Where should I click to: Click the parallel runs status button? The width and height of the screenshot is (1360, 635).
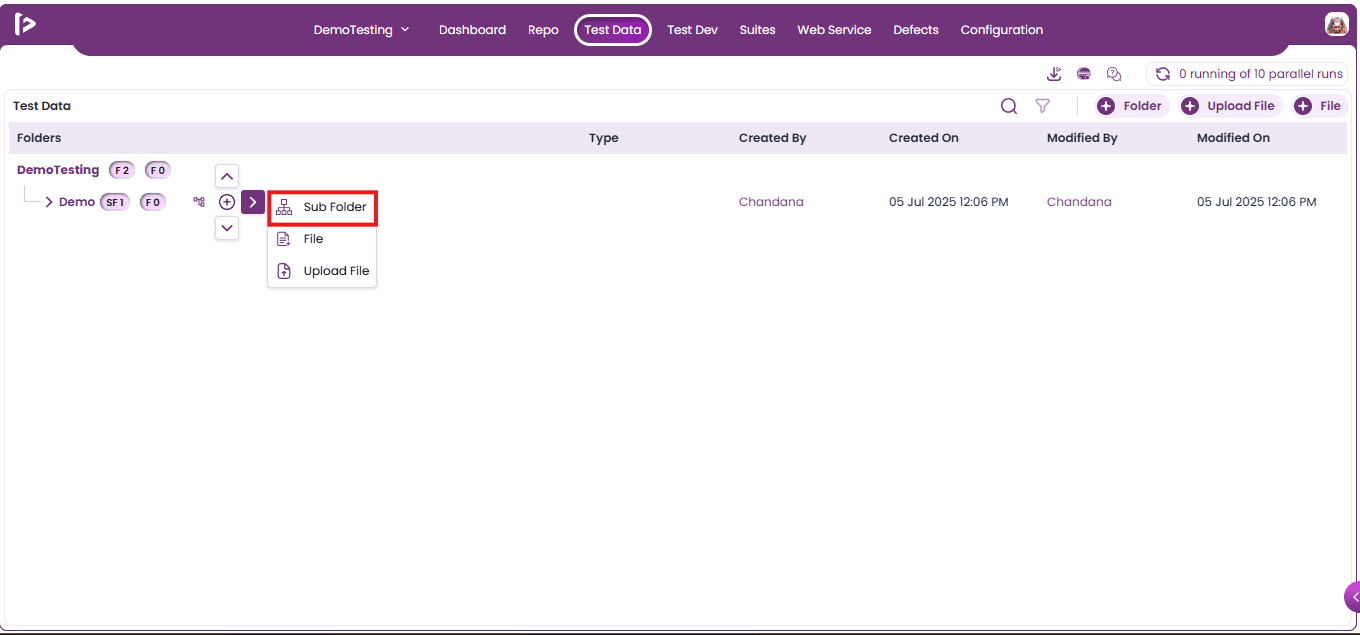click(1247, 74)
